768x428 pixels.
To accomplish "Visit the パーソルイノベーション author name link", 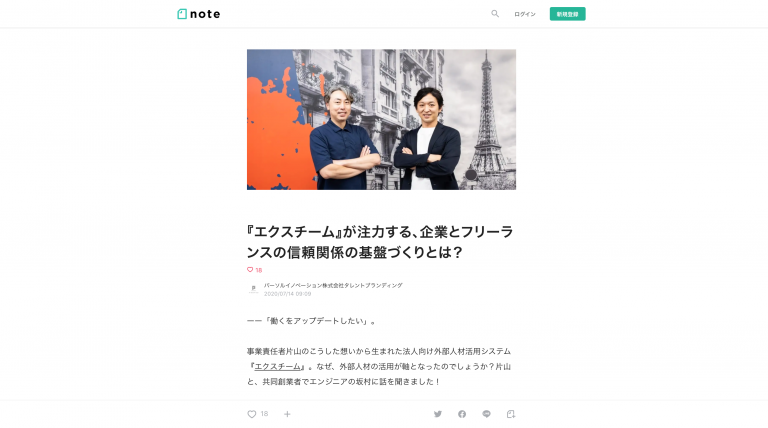I will tap(333, 285).
